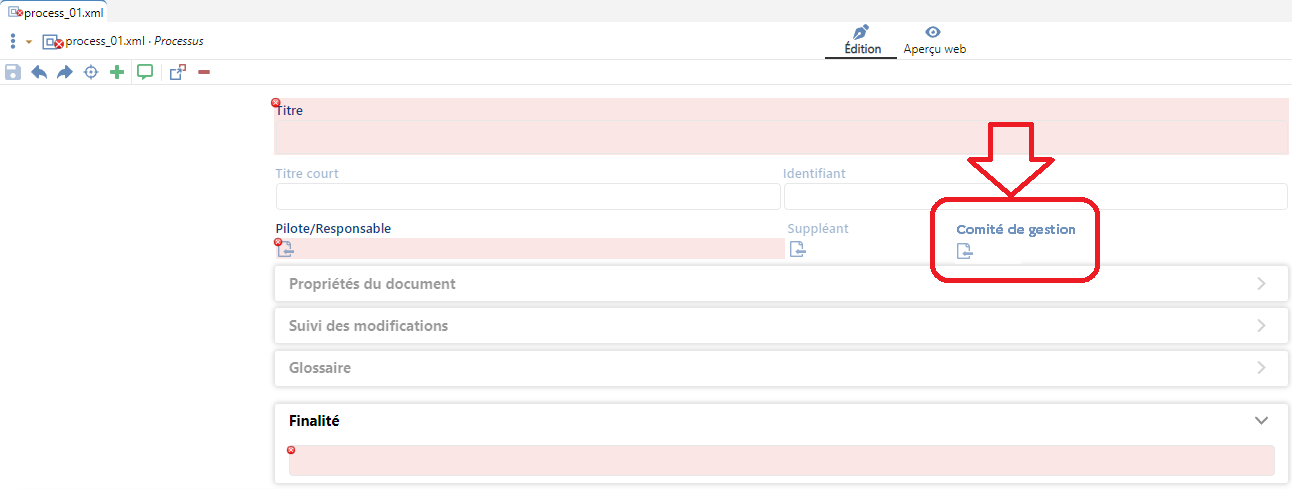
Task: Redo the last undone edit
Action: pyautogui.click(x=65, y=72)
